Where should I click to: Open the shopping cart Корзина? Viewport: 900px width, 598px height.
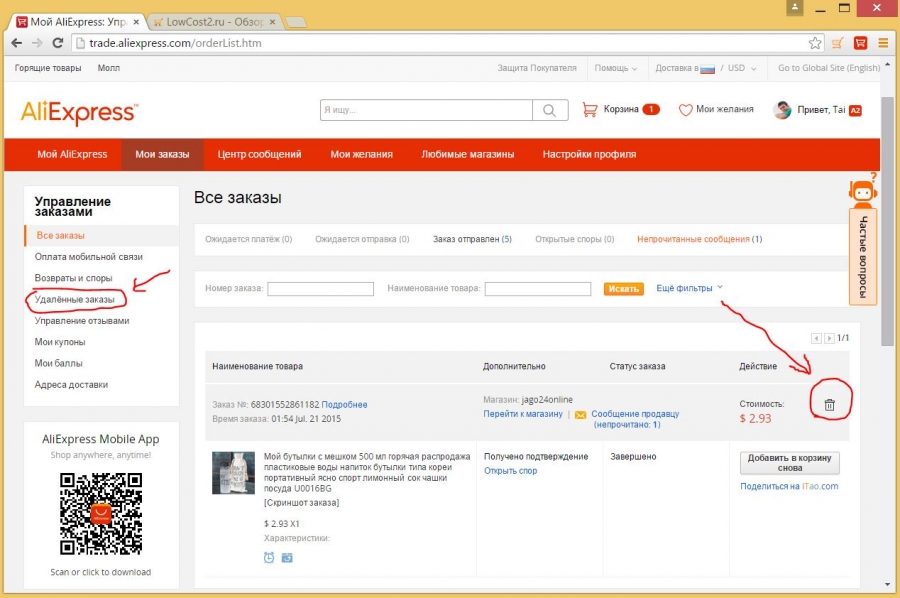(x=620, y=109)
